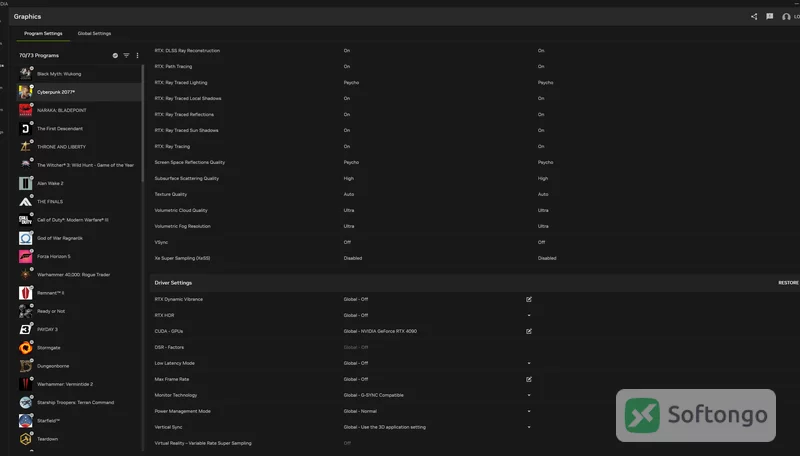The height and width of the screenshot is (456, 800).
Task: Click the 'Global - Normal' power mode value
Action: [x=360, y=411]
